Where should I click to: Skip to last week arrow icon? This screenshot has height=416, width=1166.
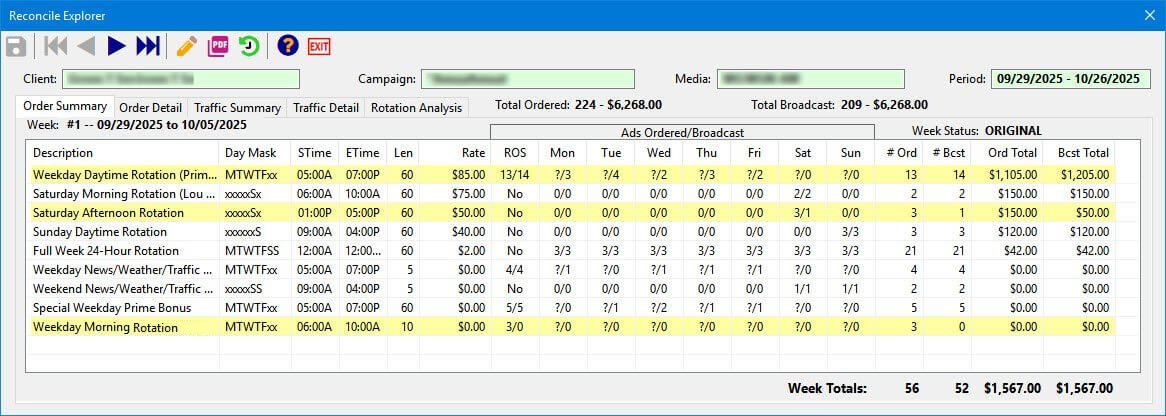[148, 46]
